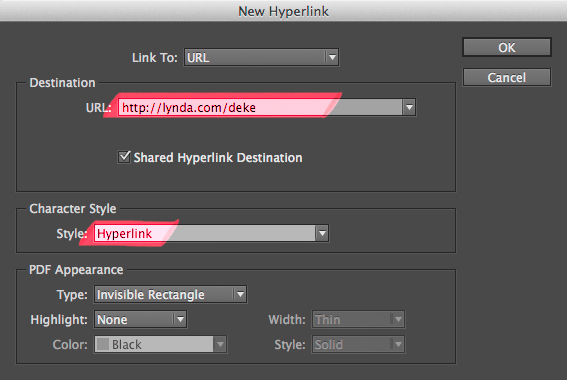The image size is (567, 380).
Task: Open the Link To dropdown
Action: click(261, 57)
